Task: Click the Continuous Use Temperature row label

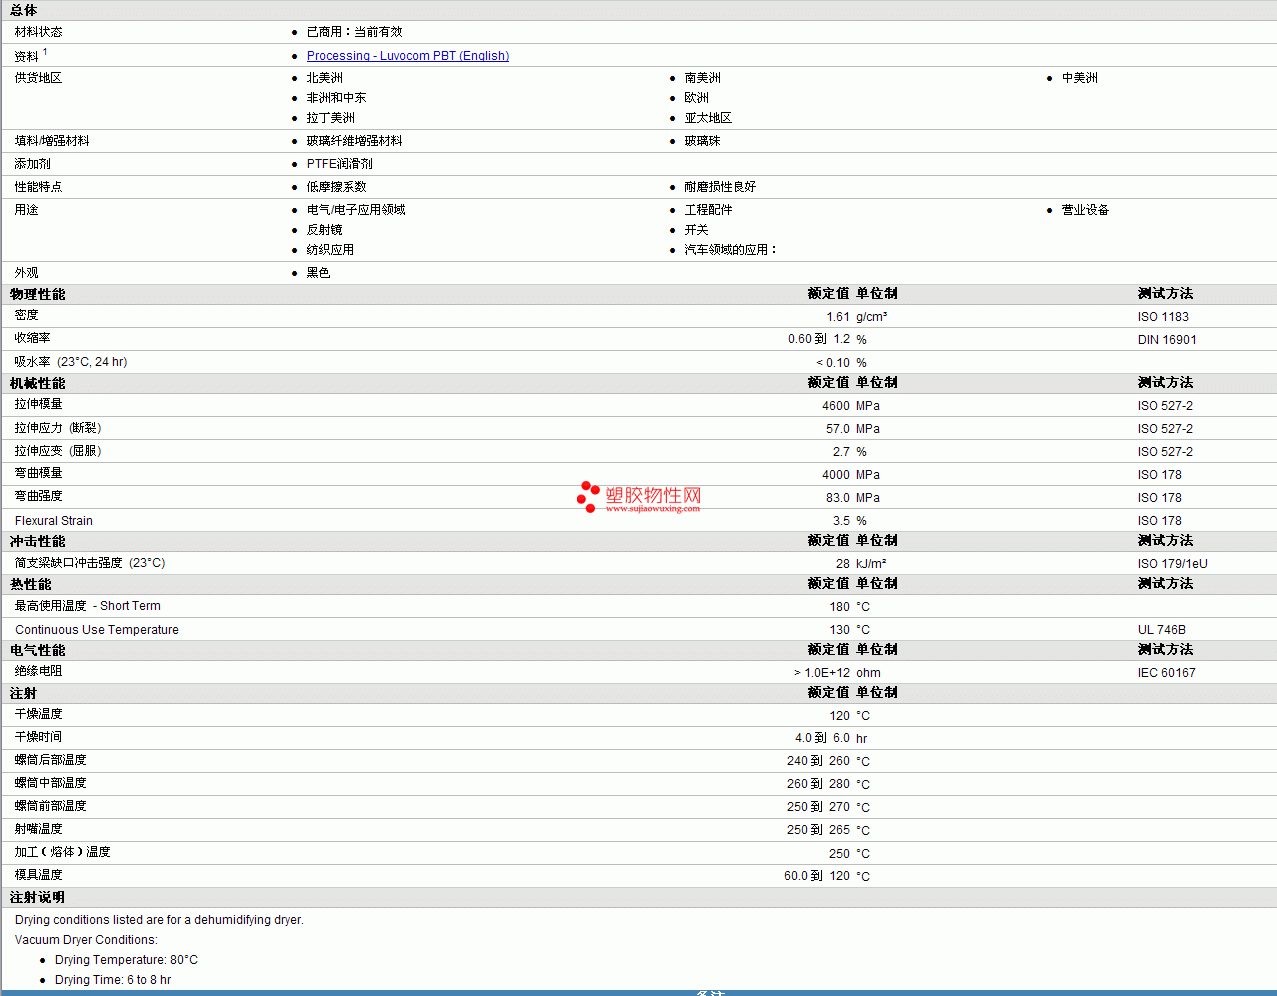Action: [x=97, y=630]
